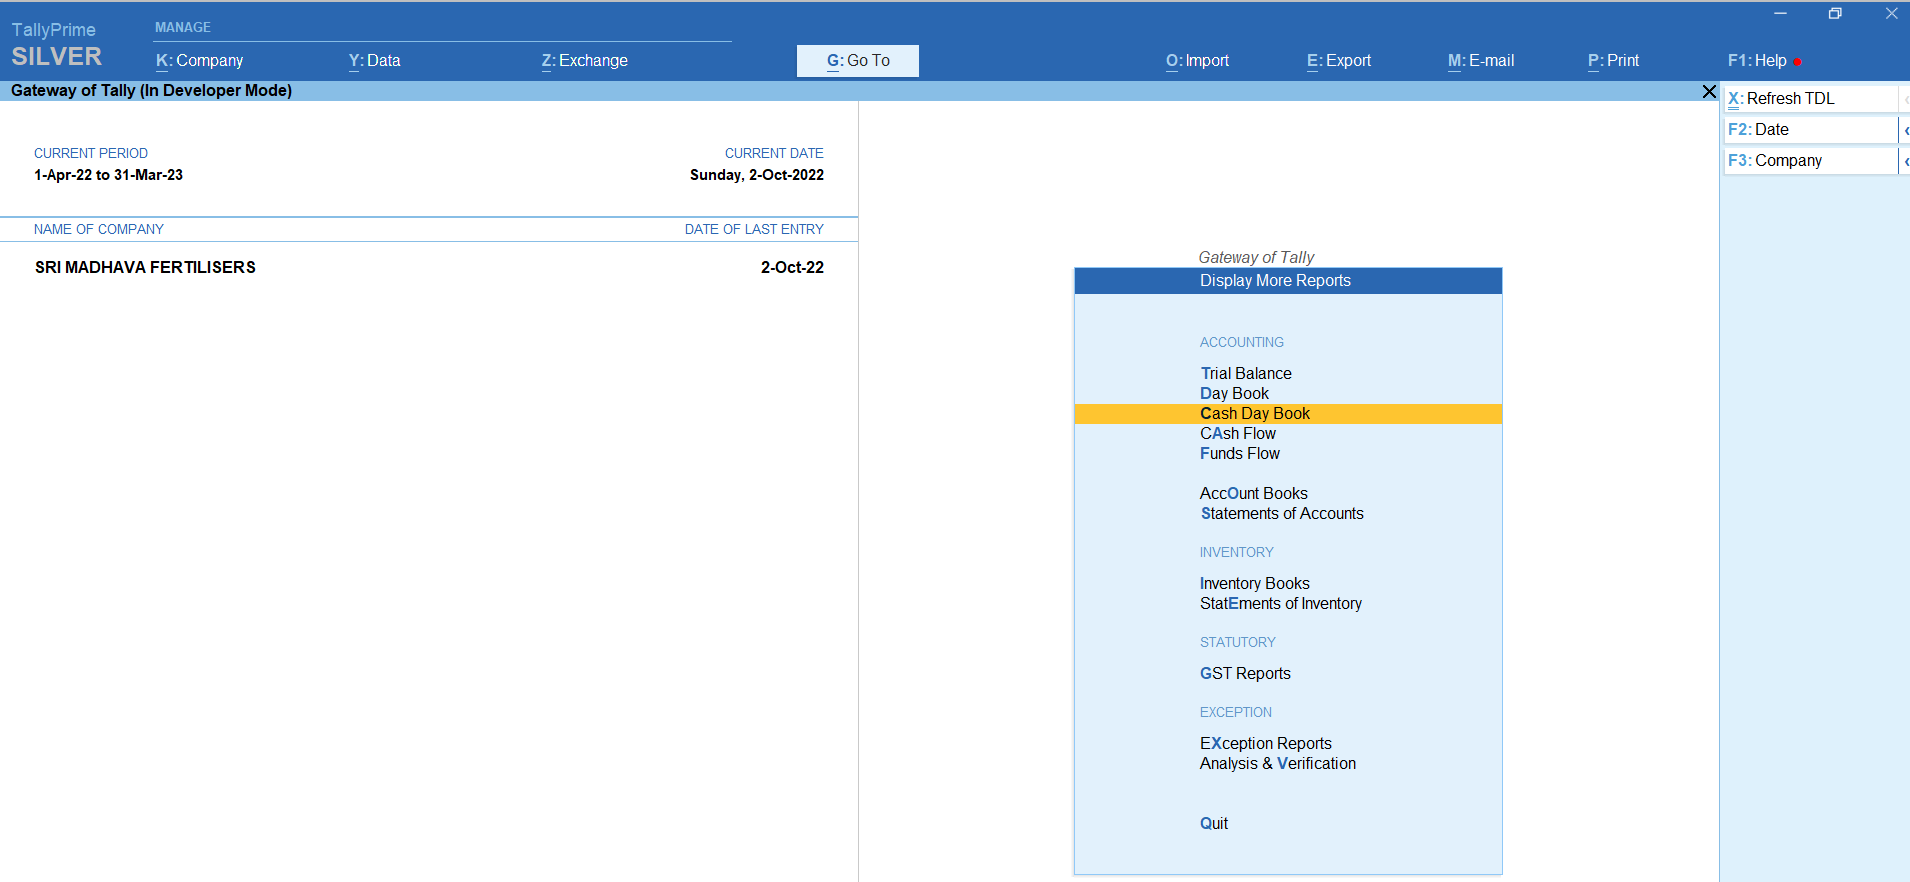Open the Z: Exchange menu

click(x=584, y=61)
